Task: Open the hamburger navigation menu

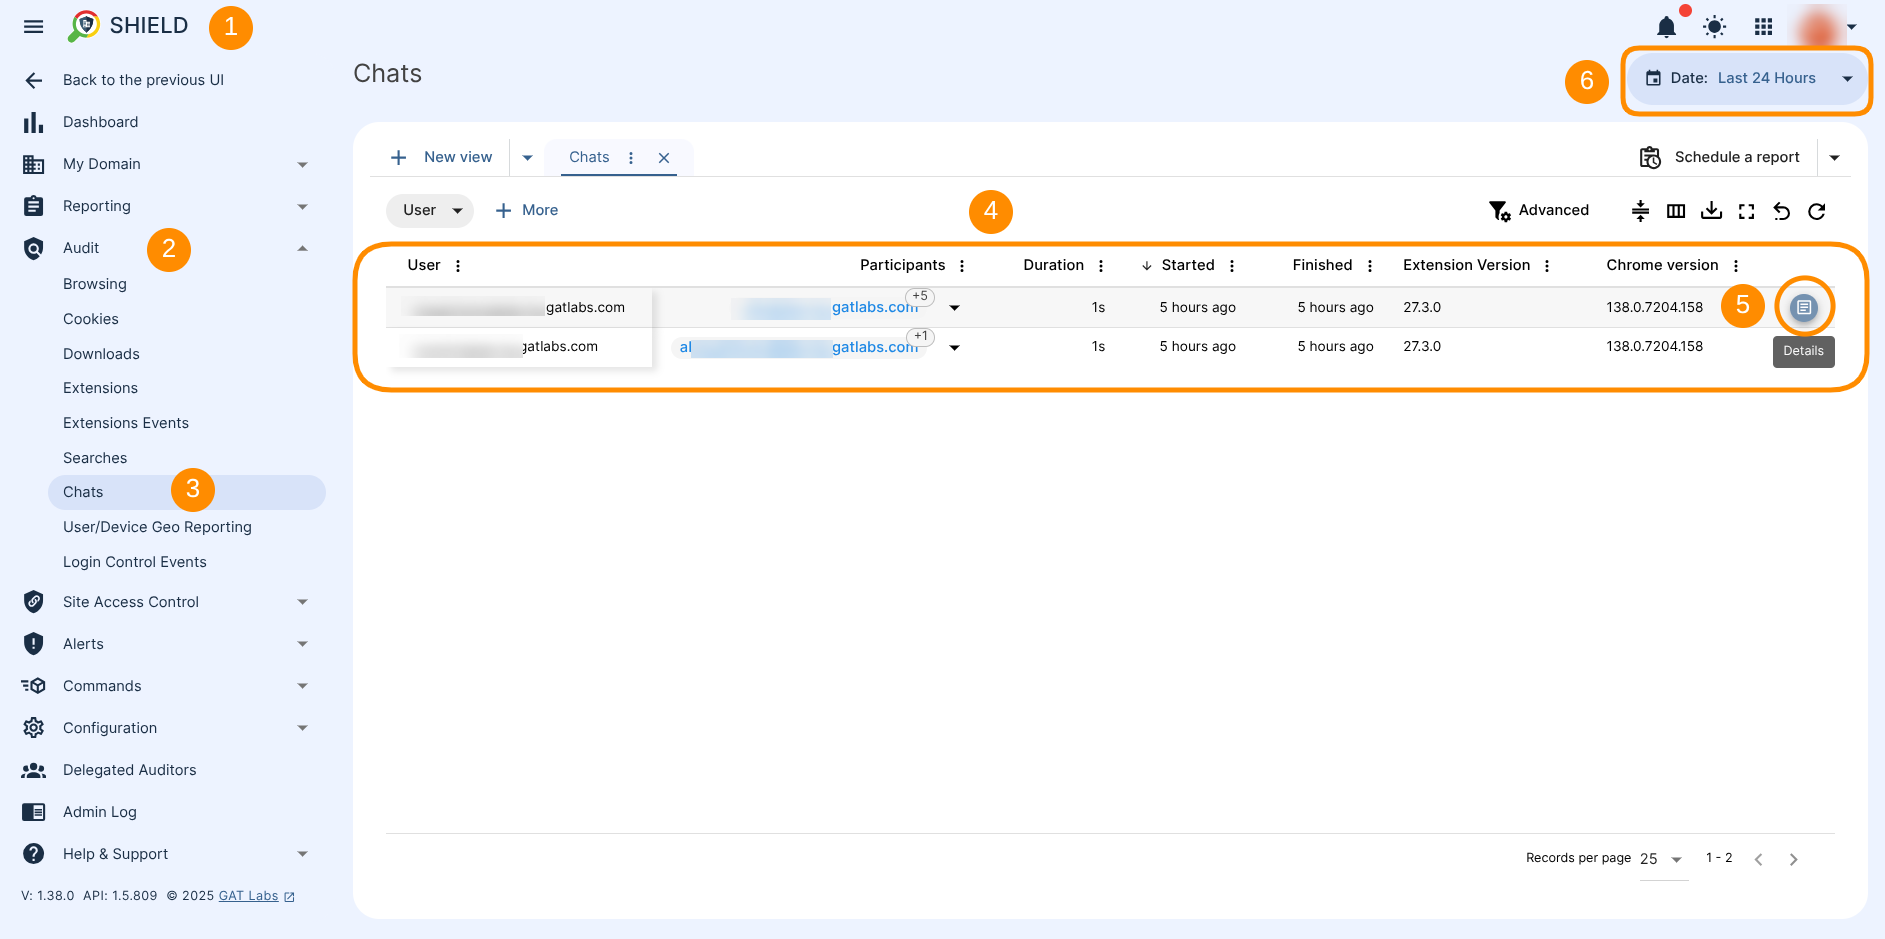Action: pyautogui.click(x=33, y=27)
